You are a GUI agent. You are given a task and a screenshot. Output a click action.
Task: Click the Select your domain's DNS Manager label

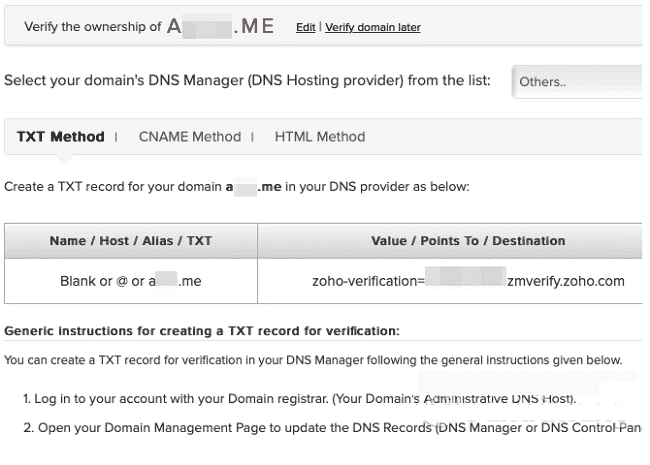click(247, 80)
